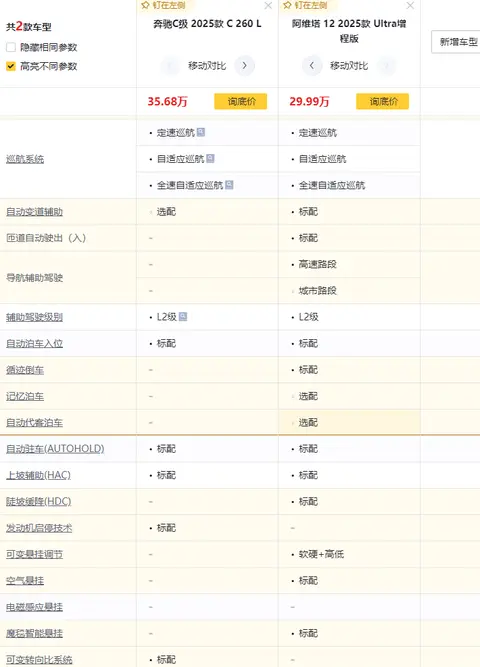Open 魔毯智能悬挂 parameter link
Viewport: 480px width, 667px height.
click(x=34, y=634)
